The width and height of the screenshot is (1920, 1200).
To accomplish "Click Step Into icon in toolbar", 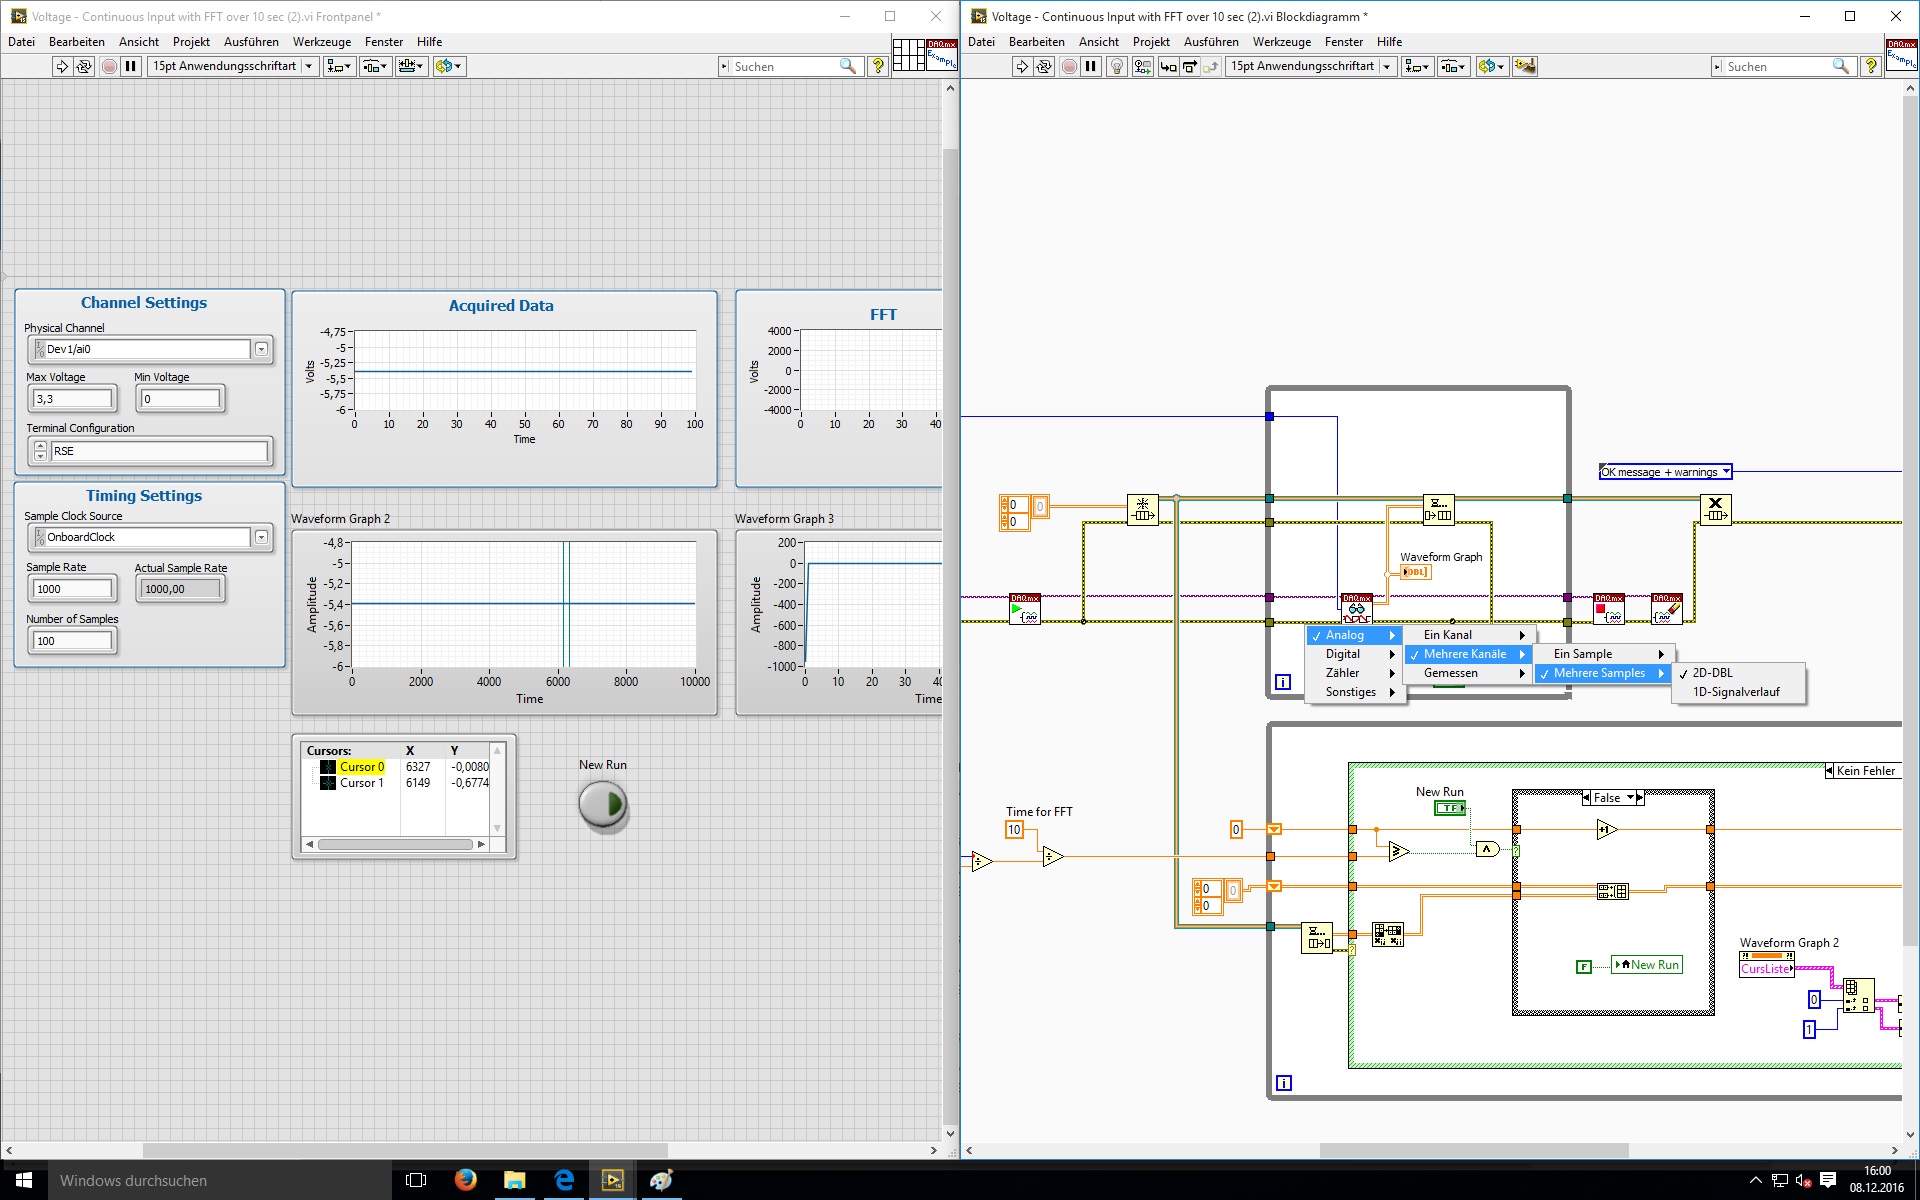I will pyautogui.click(x=1168, y=66).
